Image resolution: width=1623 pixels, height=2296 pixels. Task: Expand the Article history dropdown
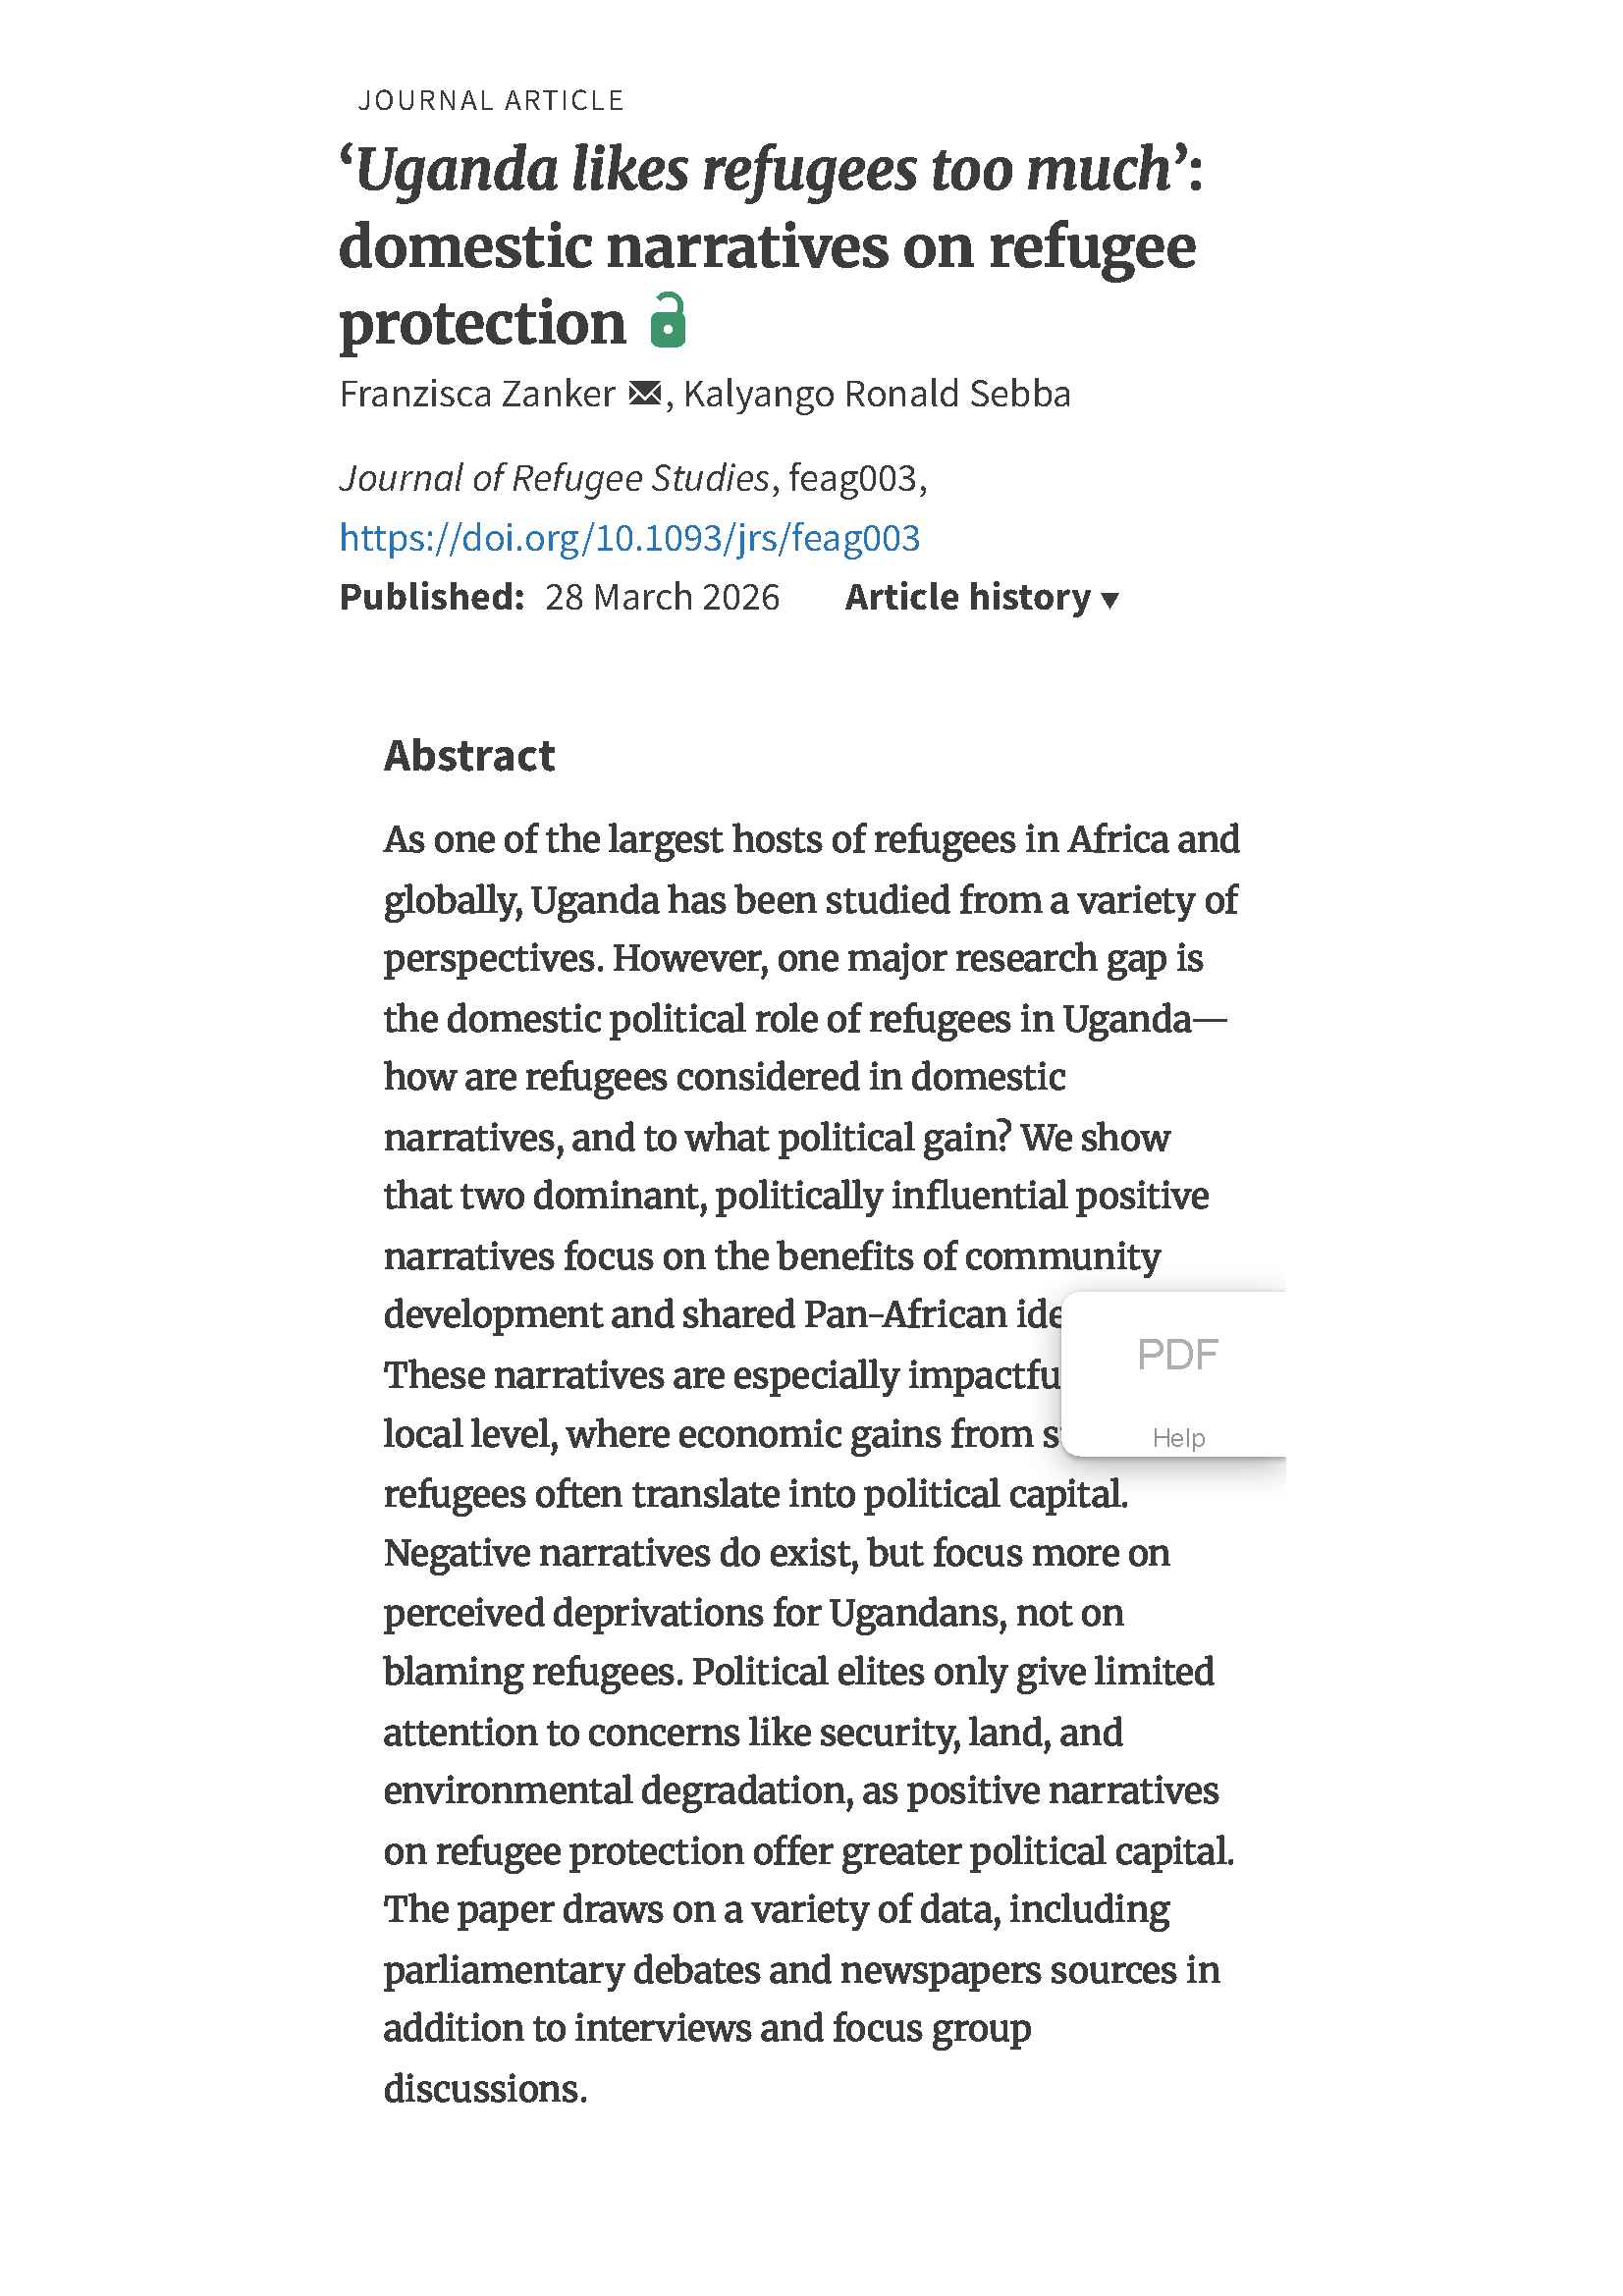[x=981, y=597]
